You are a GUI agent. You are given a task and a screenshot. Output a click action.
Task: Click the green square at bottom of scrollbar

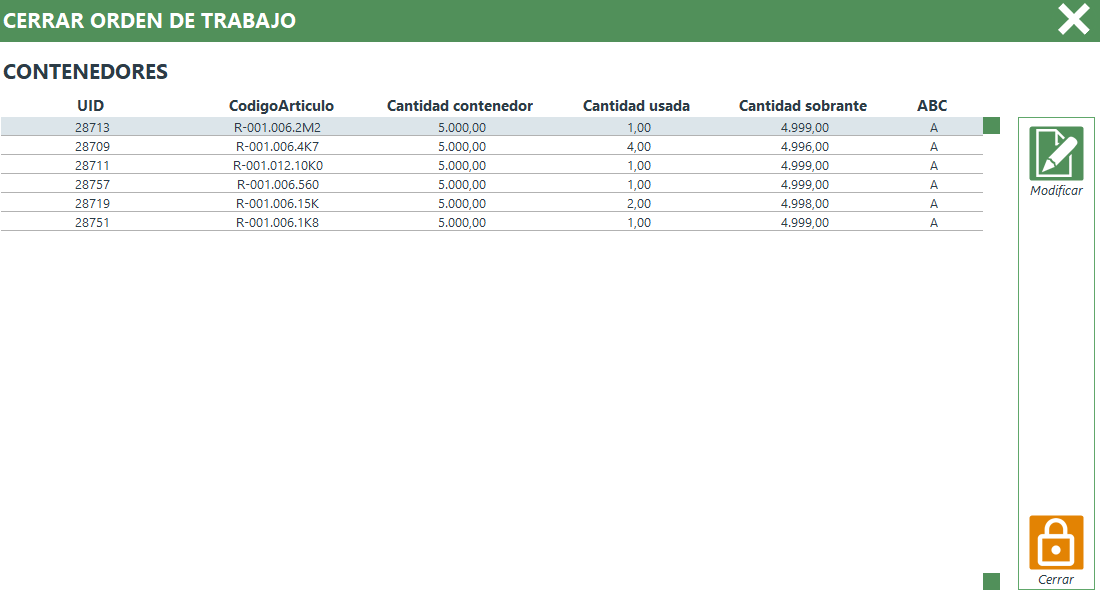(x=991, y=581)
